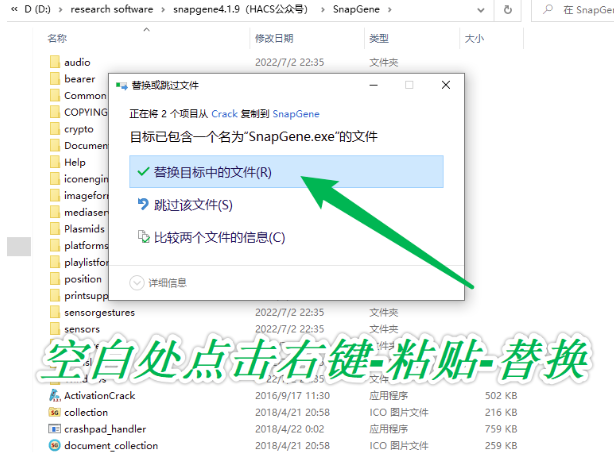
Task: Click the sensorgestures folder name
Action: click(99, 312)
